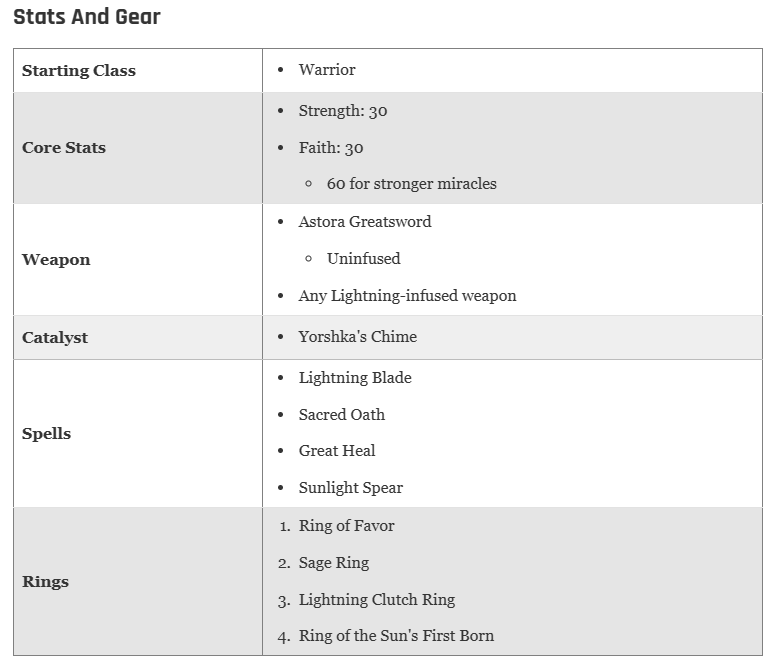Select the 60 for stronger miracles note
Viewport: 776px width, 661px height.
click(x=411, y=184)
